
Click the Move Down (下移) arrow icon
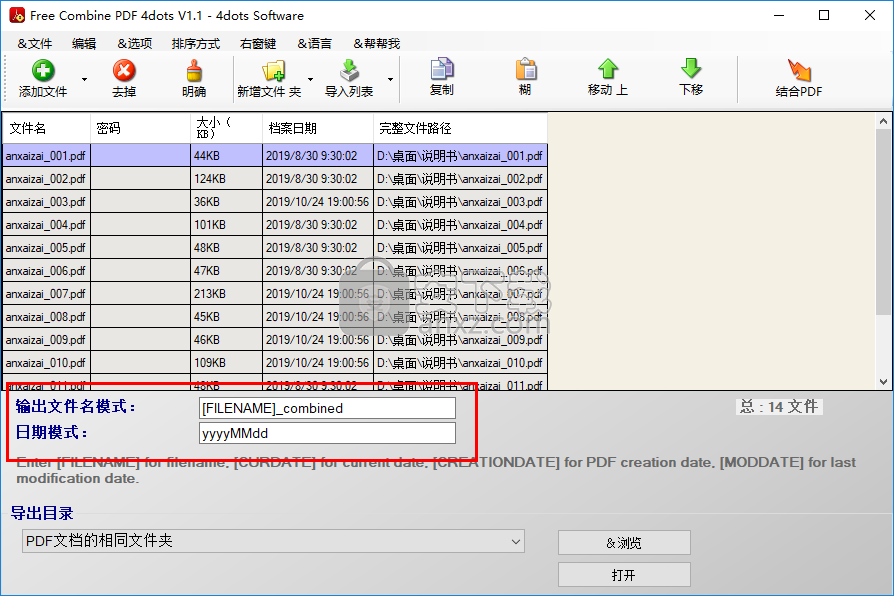[x=691, y=69]
